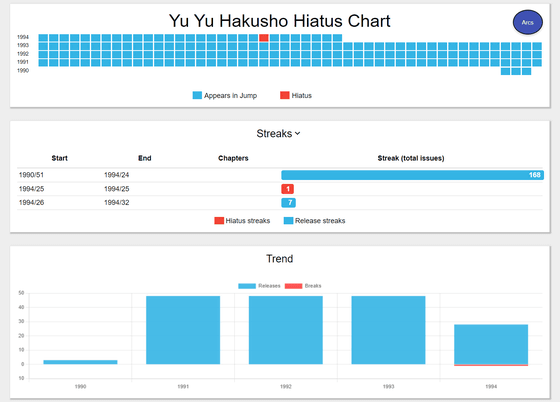The height and width of the screenshot is (402, 560).
Task: Click 1992 x-axis label in Trend chart
Action: click(286, 386)
